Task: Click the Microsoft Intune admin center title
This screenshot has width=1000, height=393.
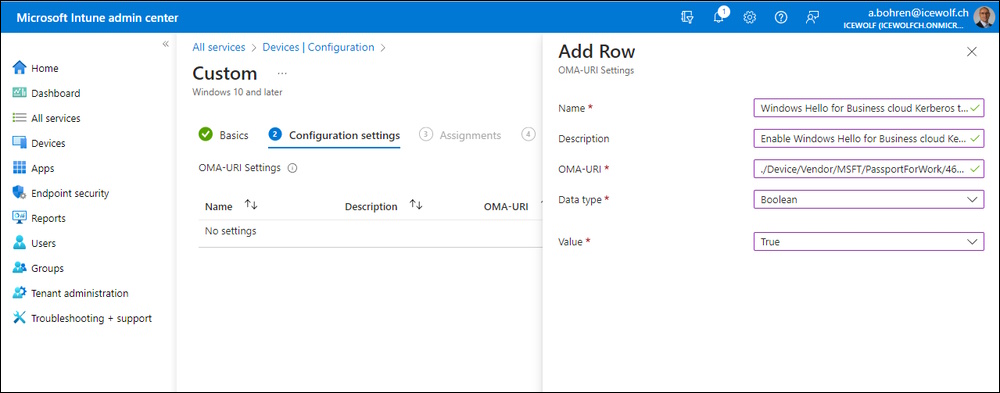Action: point(98,17)
